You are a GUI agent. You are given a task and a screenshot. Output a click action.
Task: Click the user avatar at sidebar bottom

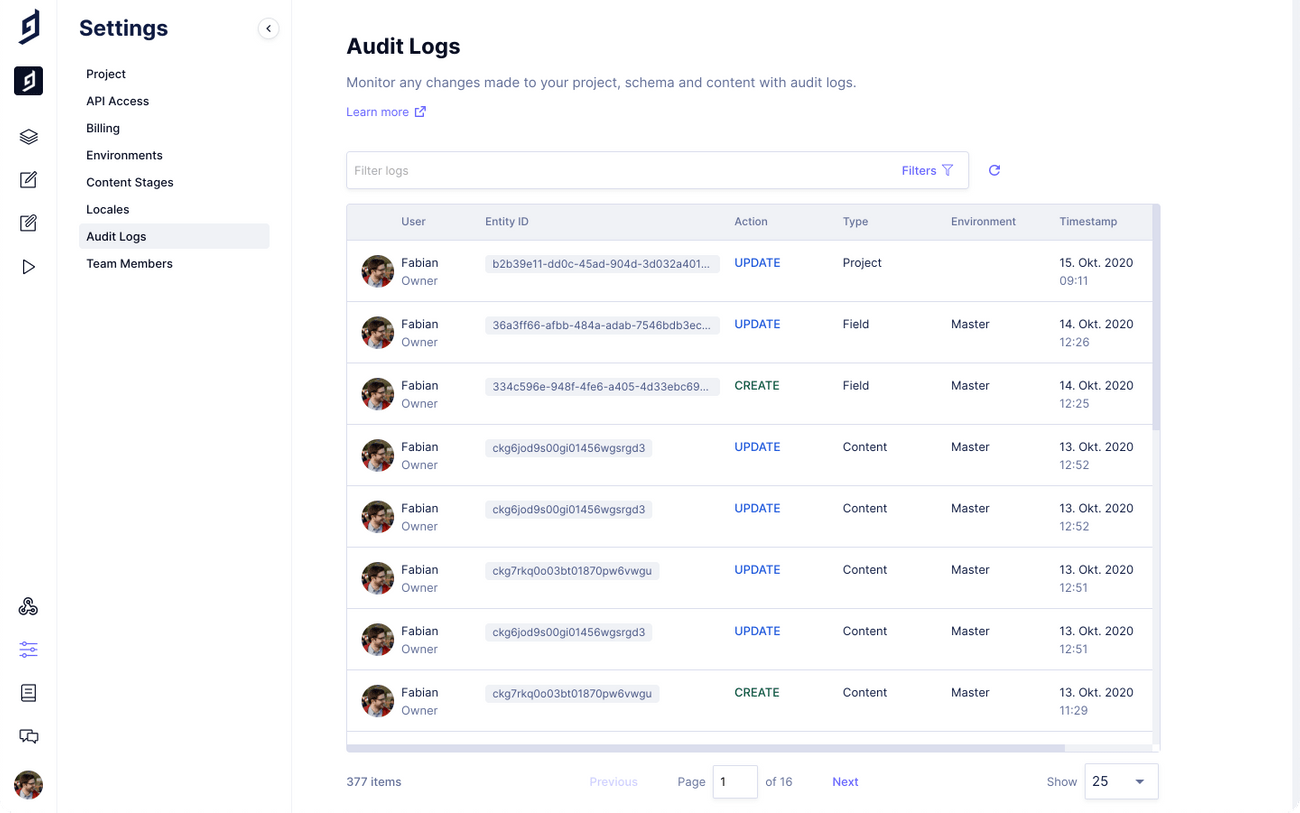[28, 785]
